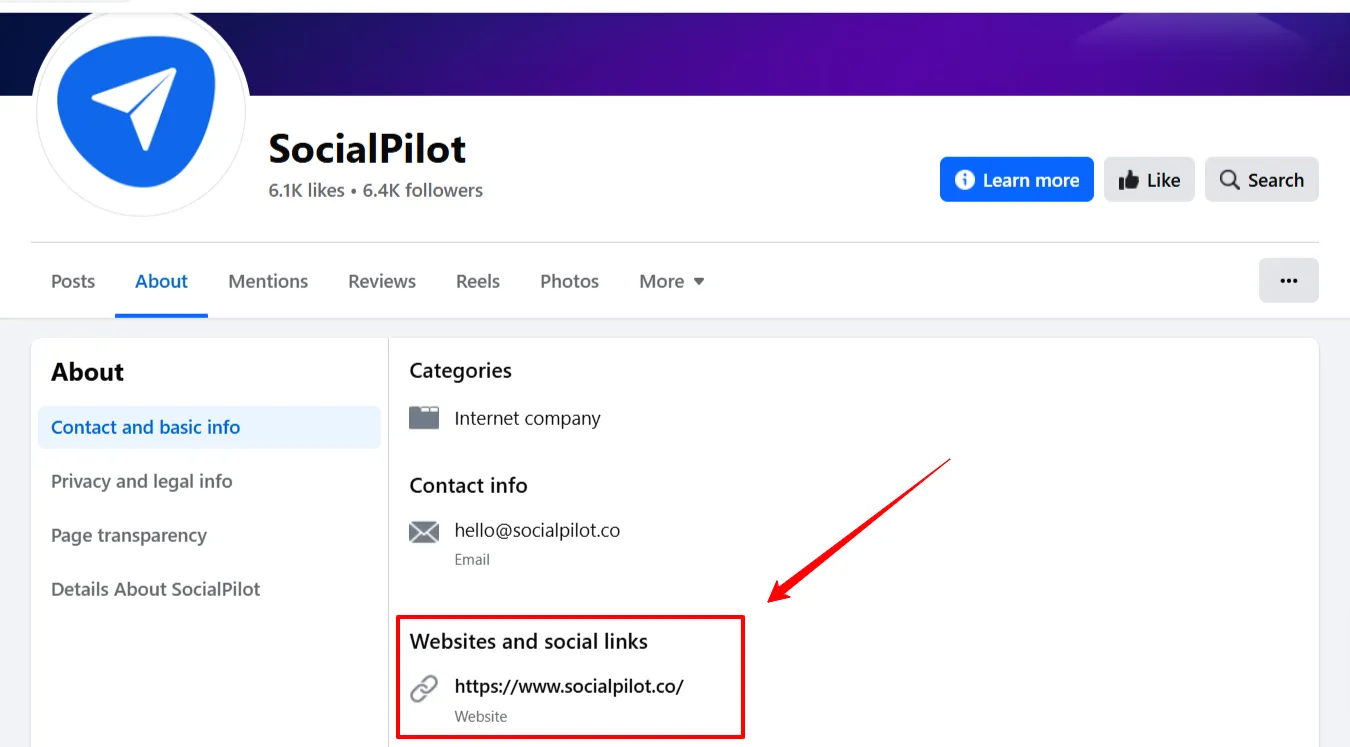Screen dimensions: 1350x747
Task: Select Privacy and legal info
Action: [x=141, y=481]
